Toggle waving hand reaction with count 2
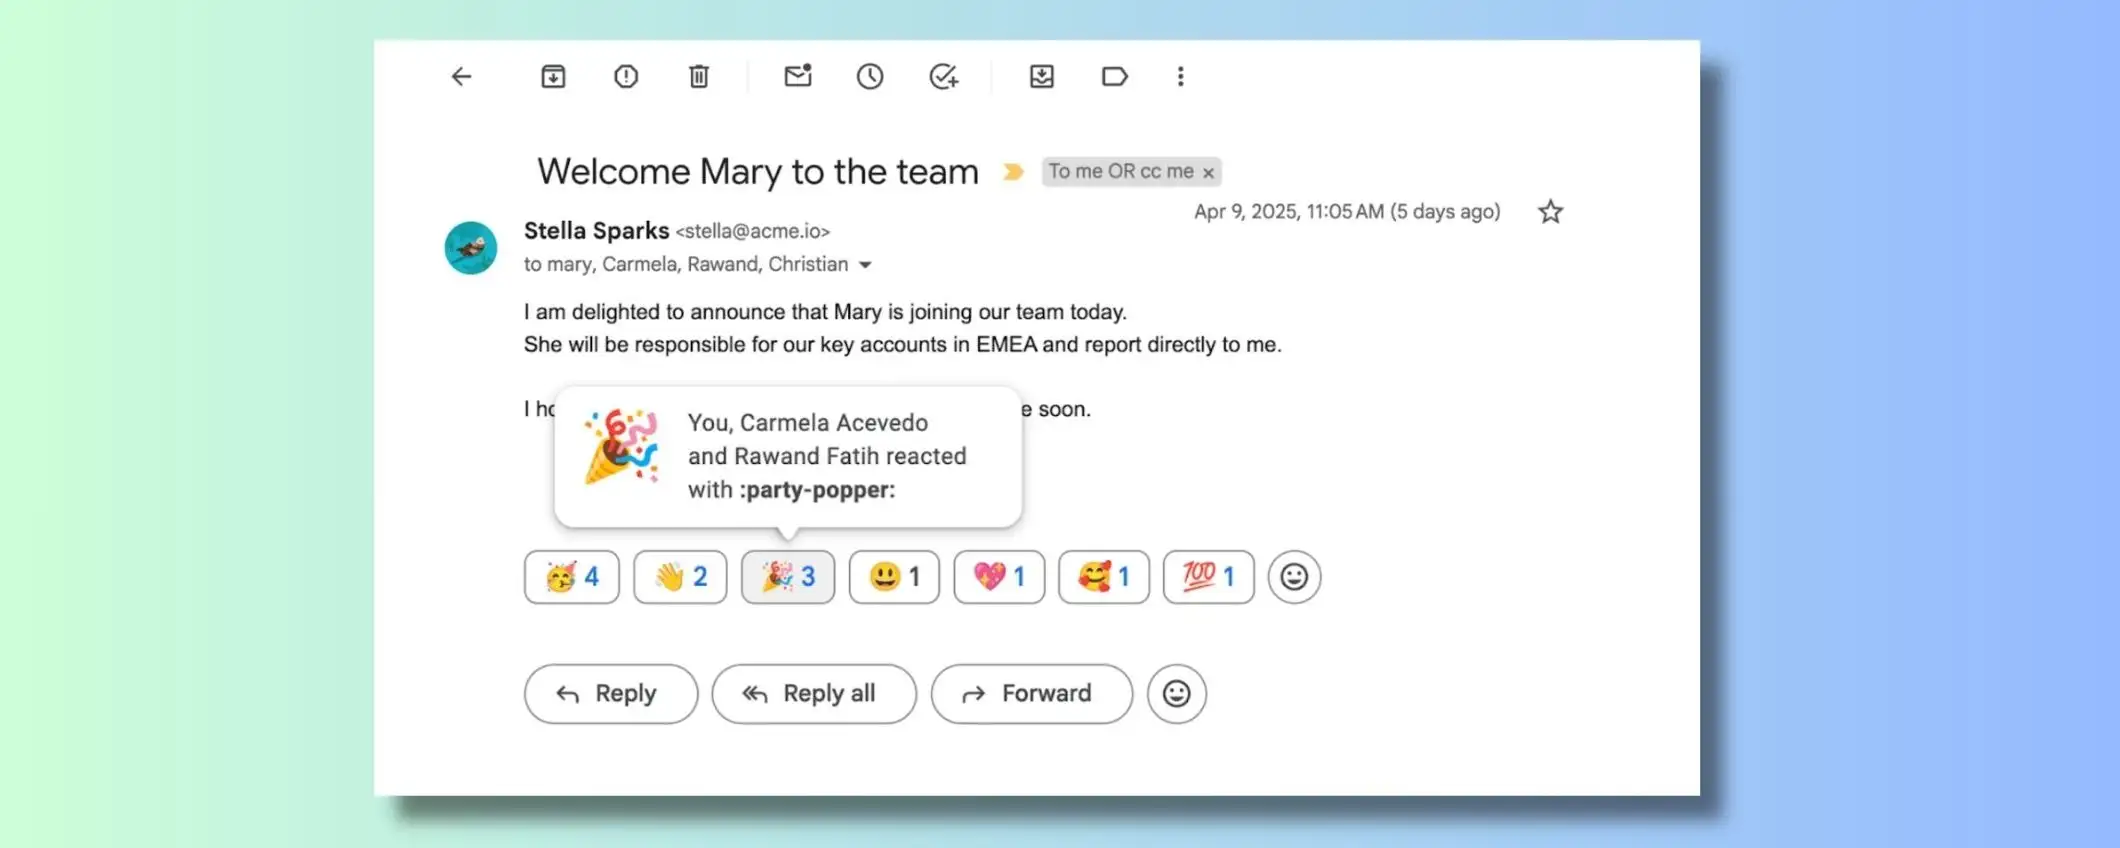 click(680, 577)
